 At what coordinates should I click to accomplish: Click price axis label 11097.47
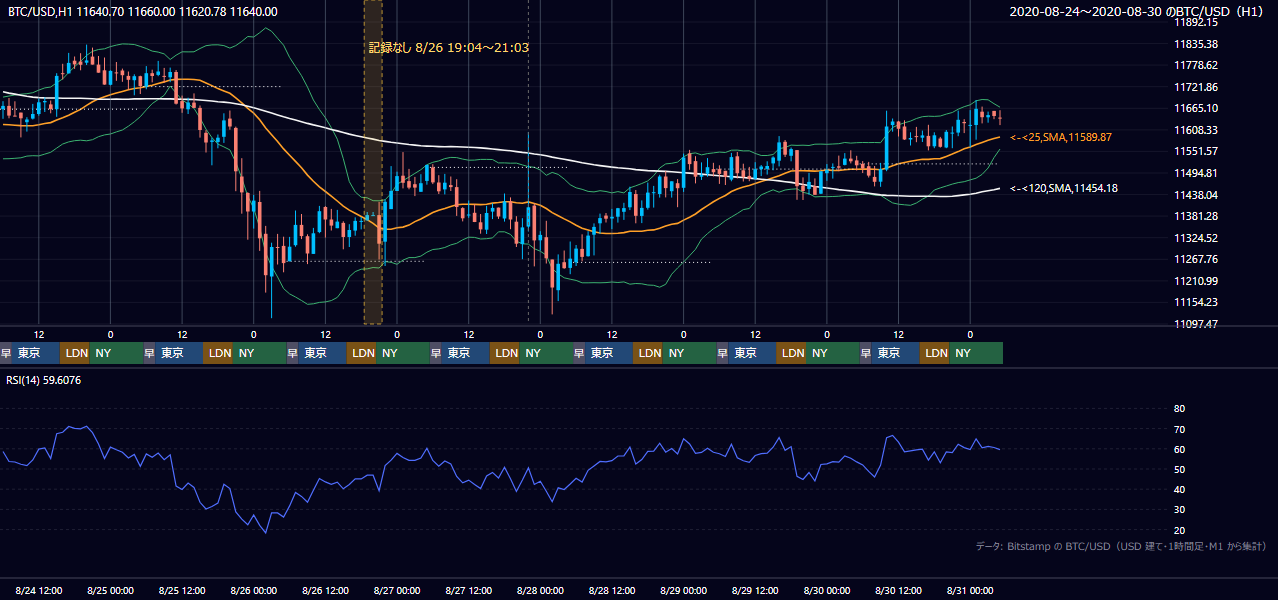coord(1195,324)
